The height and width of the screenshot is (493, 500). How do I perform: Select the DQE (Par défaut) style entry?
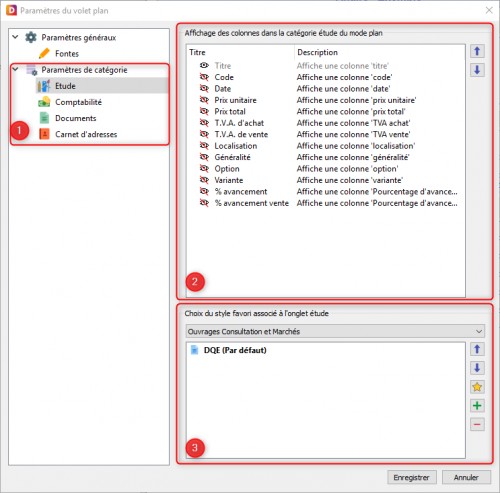click(x=235, y=350)
